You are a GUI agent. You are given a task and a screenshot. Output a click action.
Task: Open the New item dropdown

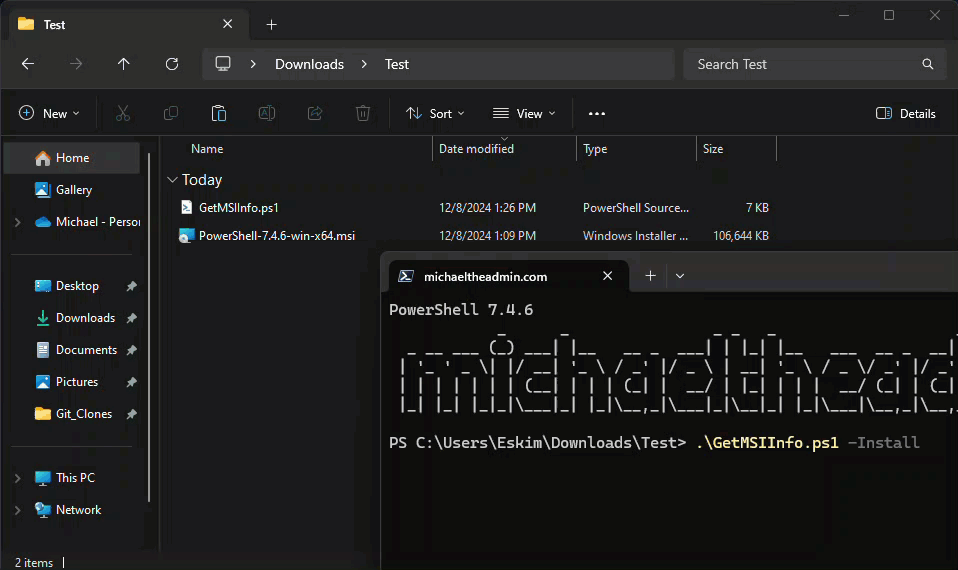click(x=49, y=114)
